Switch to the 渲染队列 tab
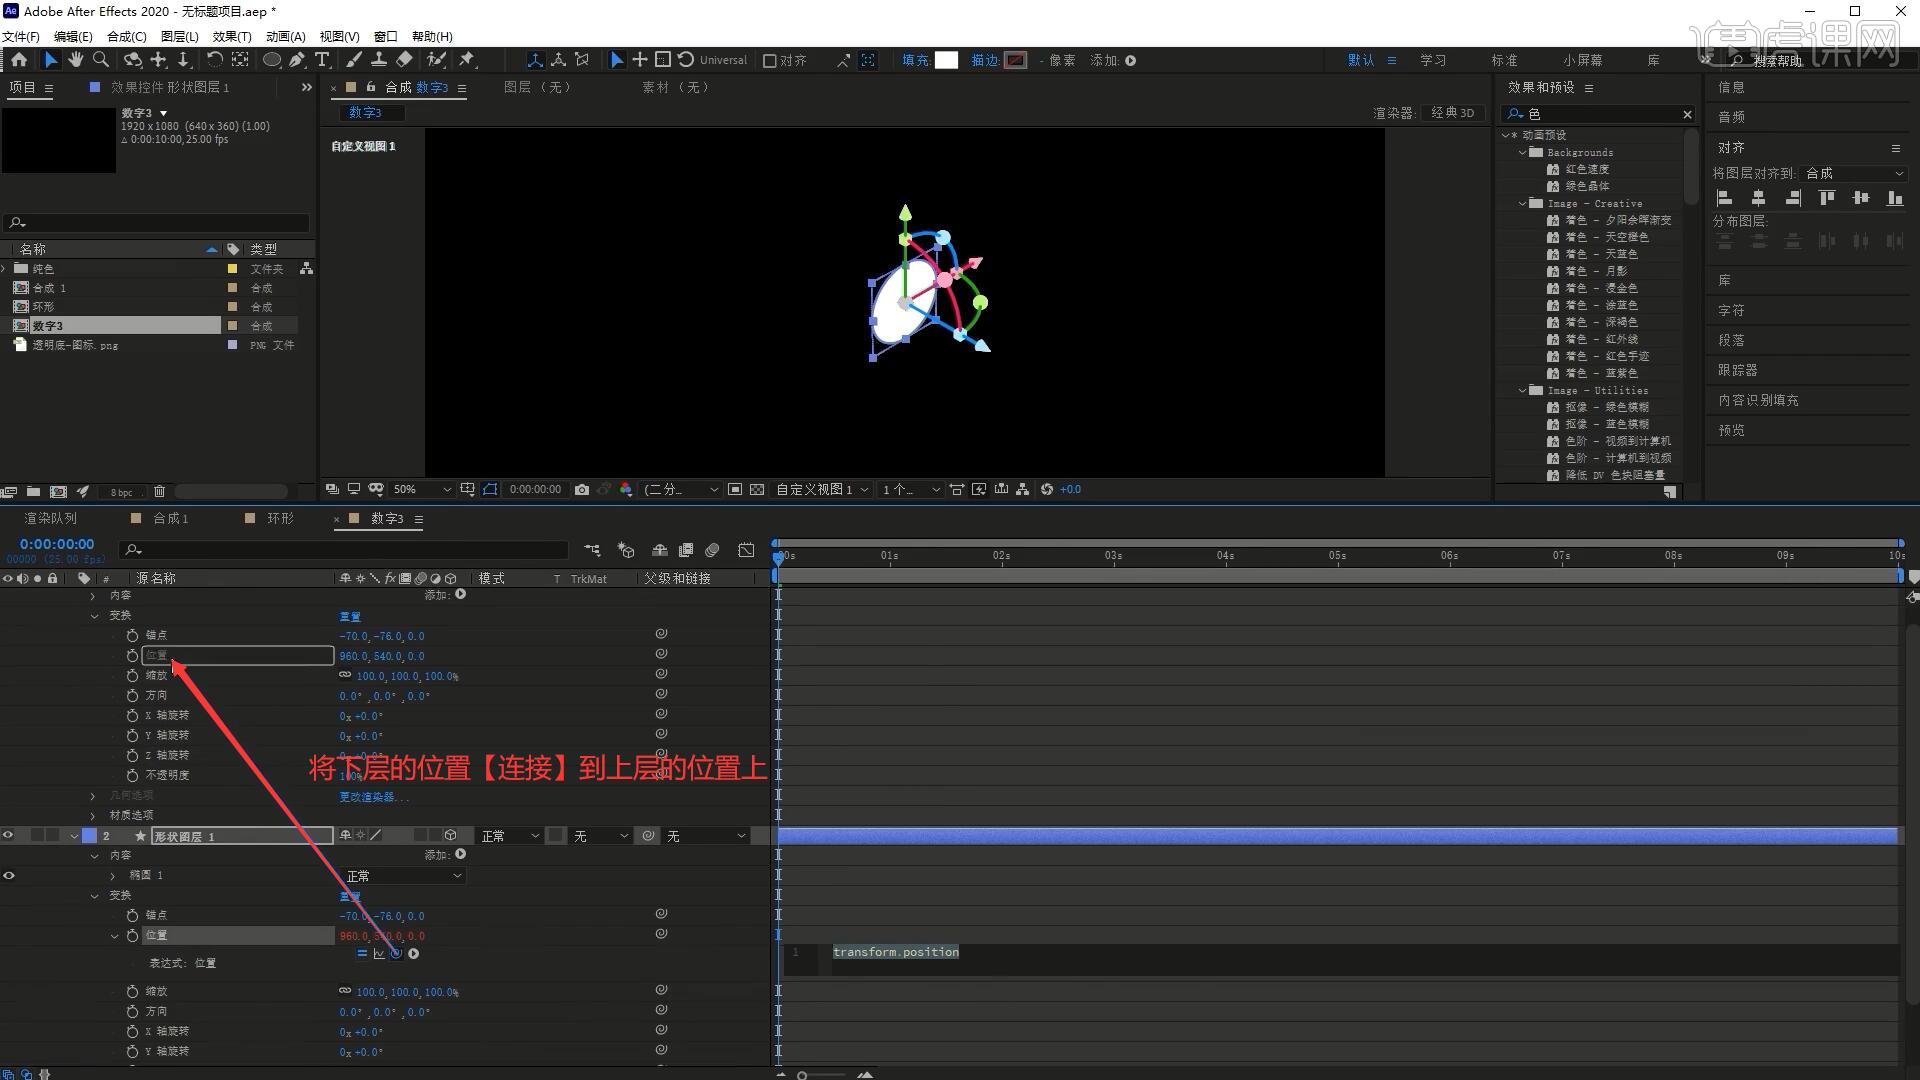The image size is (1920, 1080). tap(50, 519)
